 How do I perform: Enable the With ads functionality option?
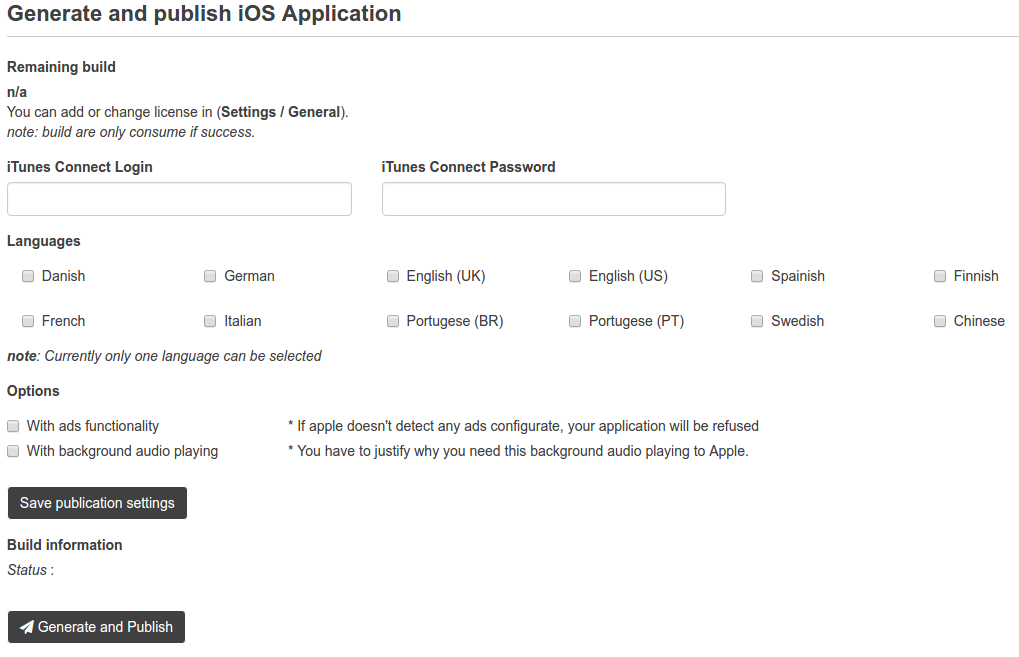pyautogui.click(x=13, y=426)
